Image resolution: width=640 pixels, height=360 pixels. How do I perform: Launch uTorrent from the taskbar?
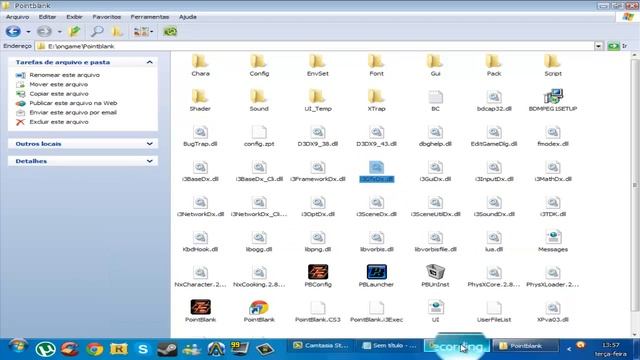(45, 349)
